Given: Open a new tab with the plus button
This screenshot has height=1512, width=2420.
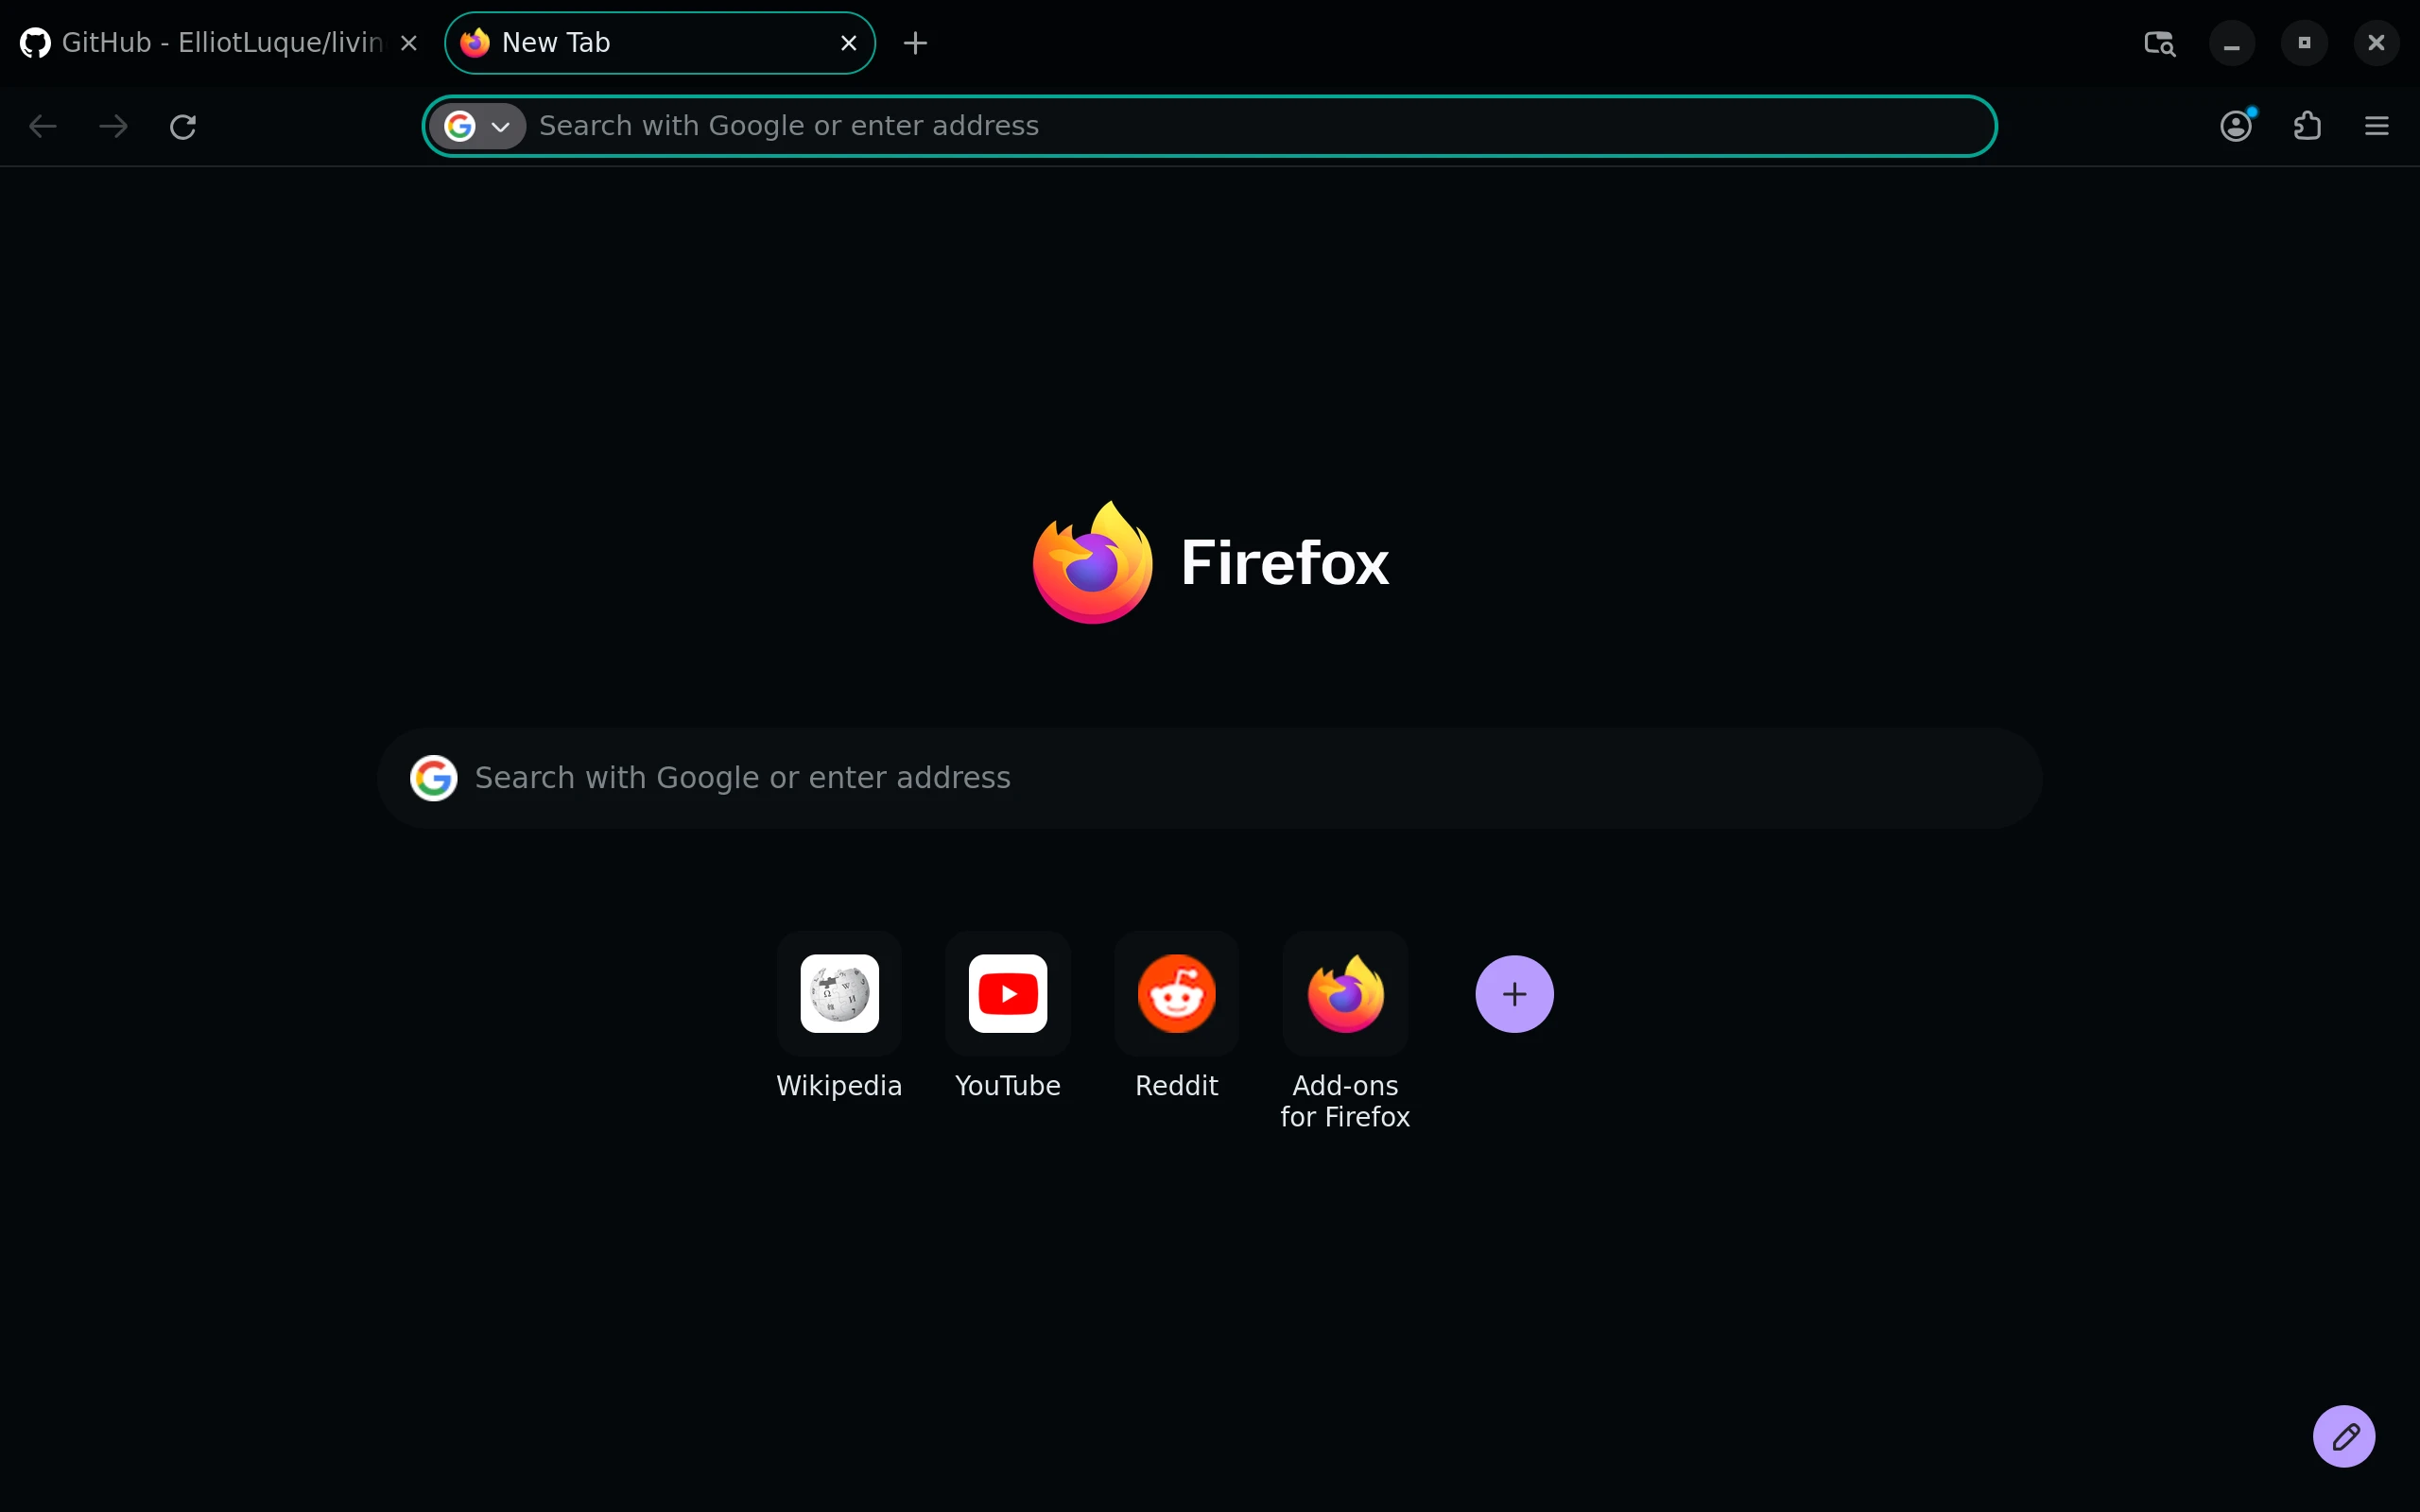Looking at the screenshot, I should point(915,43).
